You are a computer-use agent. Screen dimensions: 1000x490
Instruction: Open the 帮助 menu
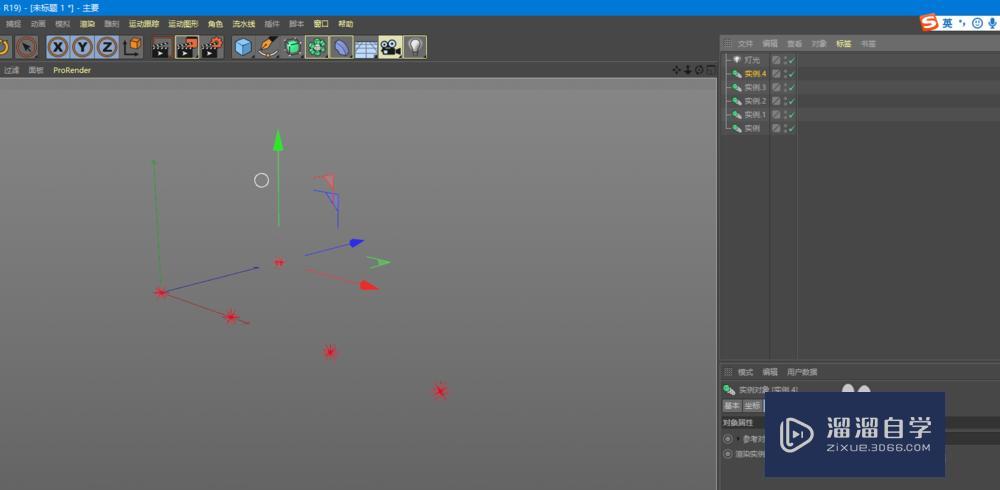point(346,24)
